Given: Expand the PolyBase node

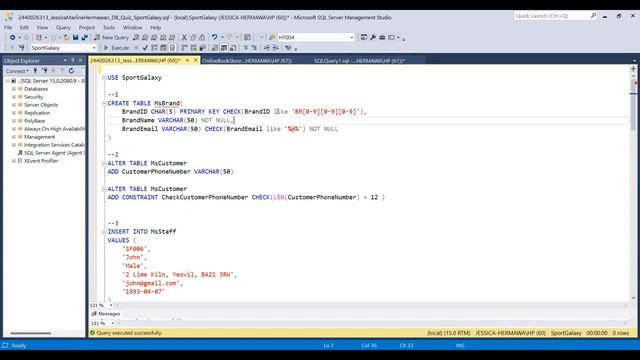Looking at the screenshot, I should tap(14, 121).
